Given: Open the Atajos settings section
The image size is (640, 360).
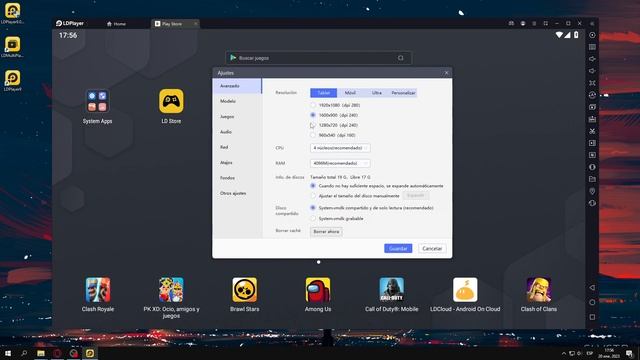Looking at the screenshot, I should [237, 162].
